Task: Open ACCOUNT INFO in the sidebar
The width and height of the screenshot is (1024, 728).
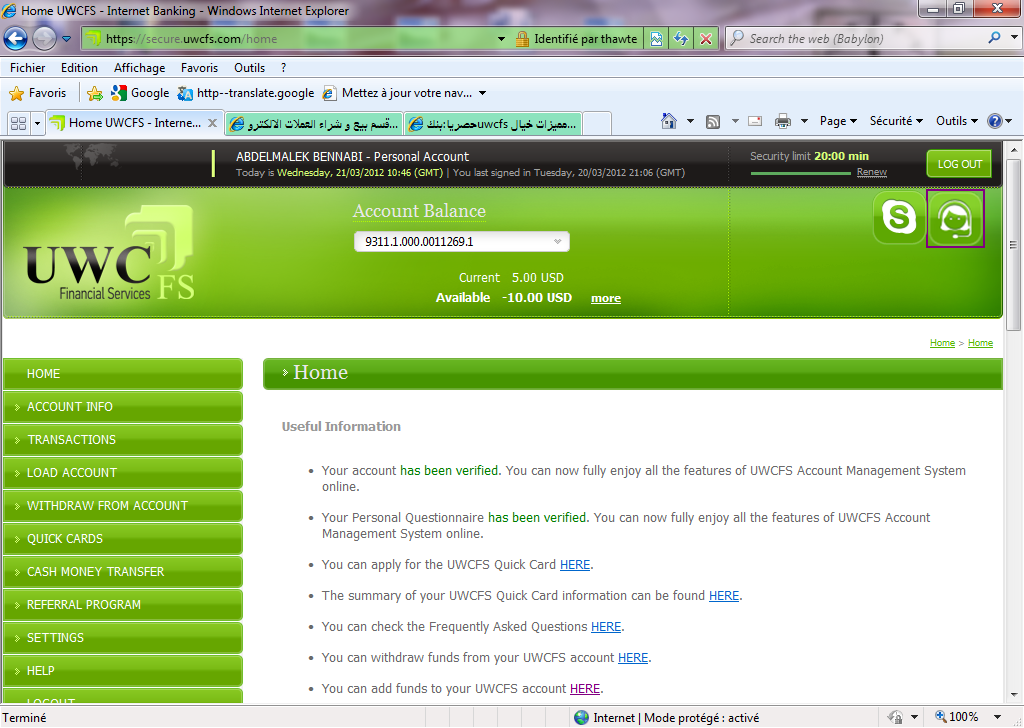Action: click(x=123, y=407)
